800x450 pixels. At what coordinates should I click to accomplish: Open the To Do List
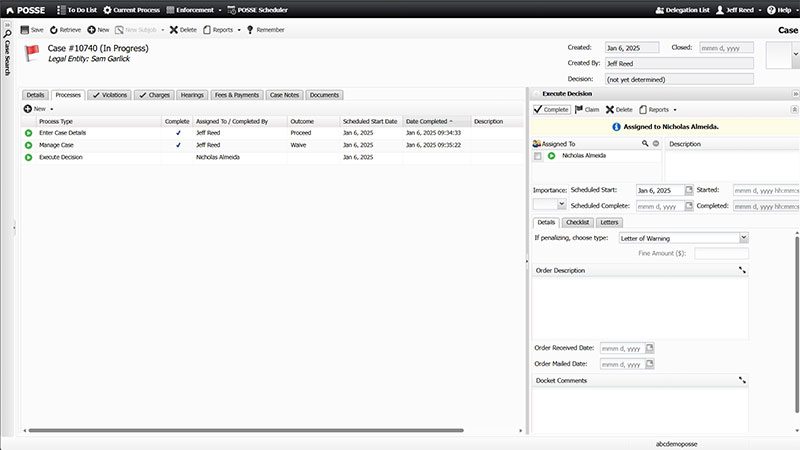(77, 10)
